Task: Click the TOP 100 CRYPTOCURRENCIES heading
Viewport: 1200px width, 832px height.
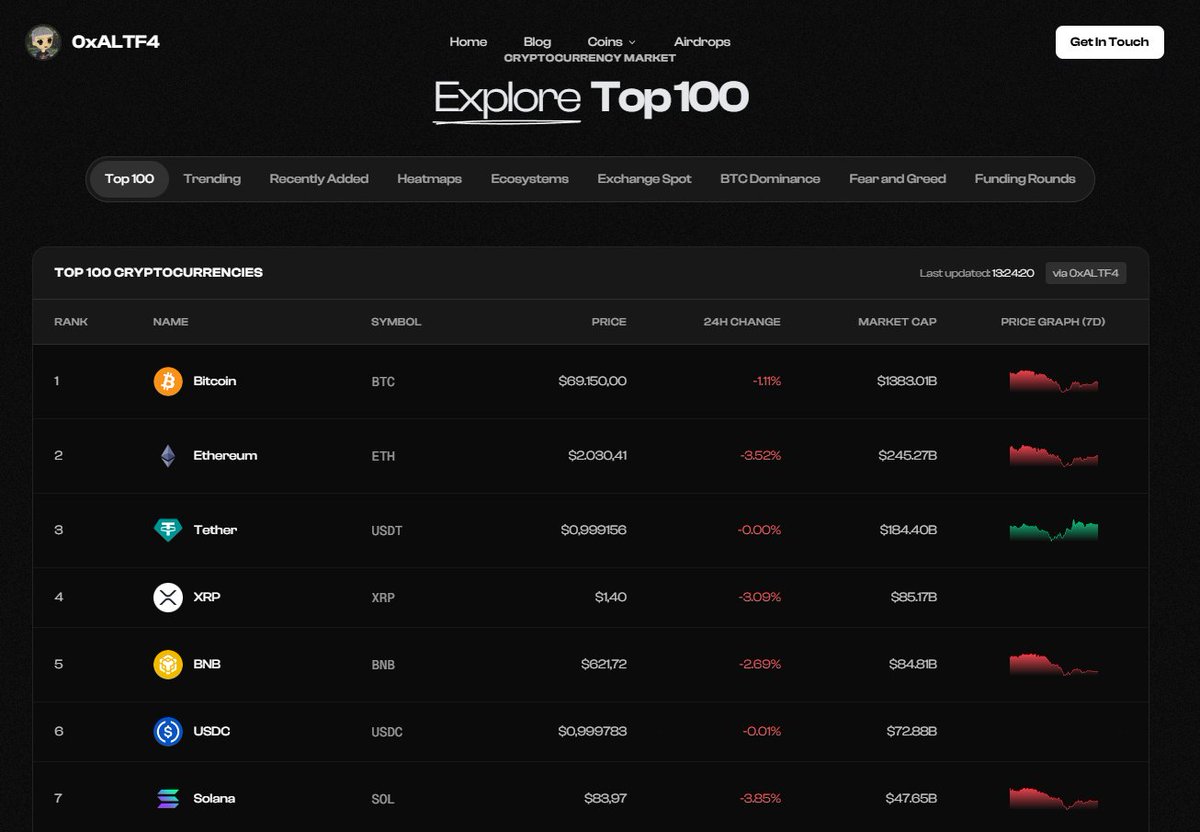Action: coord(158,272)
